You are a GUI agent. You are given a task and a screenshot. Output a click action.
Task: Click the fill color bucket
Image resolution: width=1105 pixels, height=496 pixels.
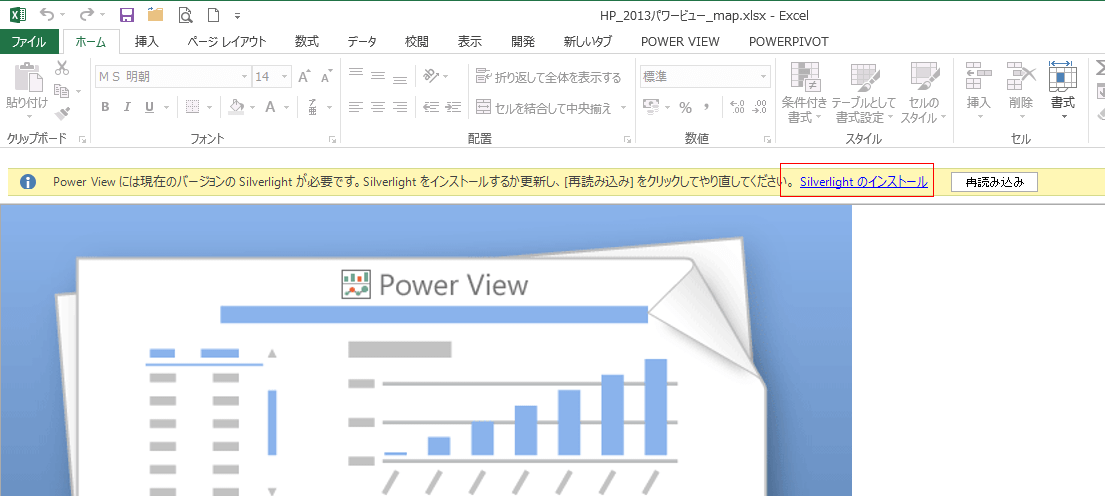point(237,107)
